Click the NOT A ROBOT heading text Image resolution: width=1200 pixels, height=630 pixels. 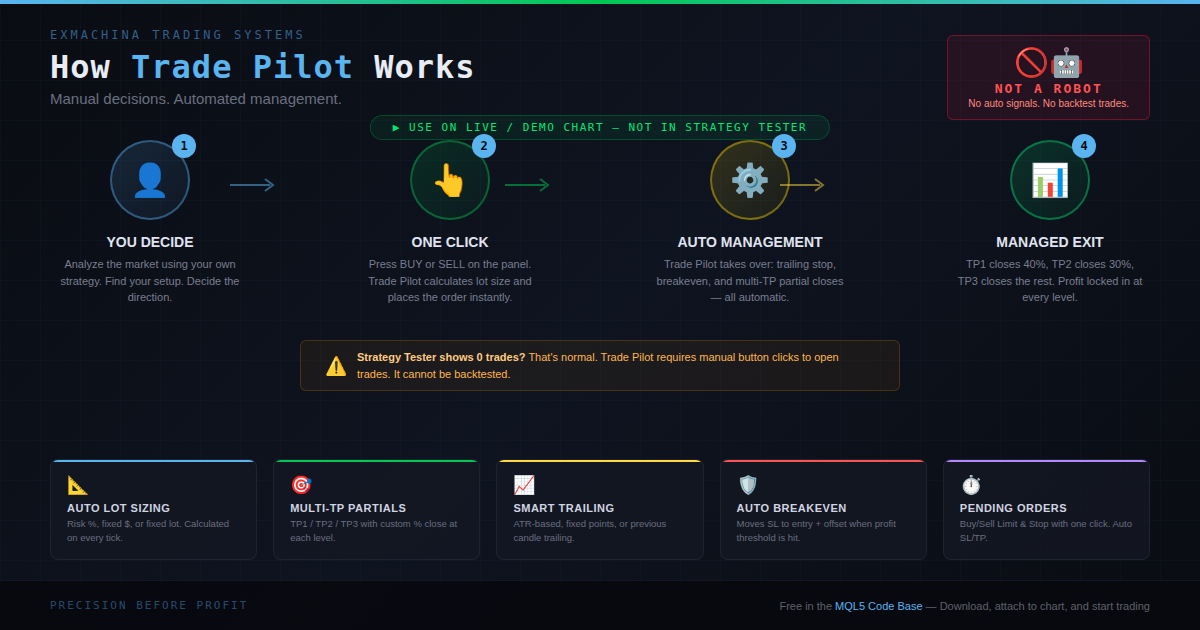1048,89
